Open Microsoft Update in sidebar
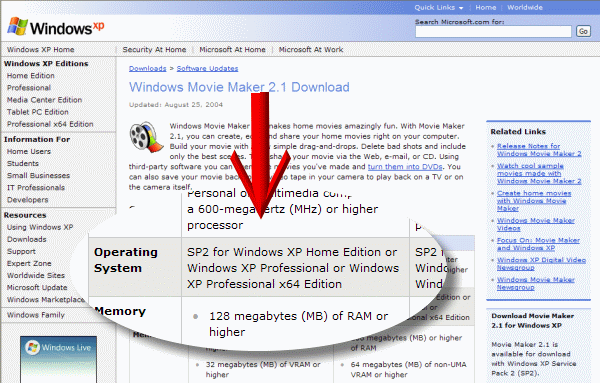The width and height of the screenshot is (600, 383). [x=37, y=287]
